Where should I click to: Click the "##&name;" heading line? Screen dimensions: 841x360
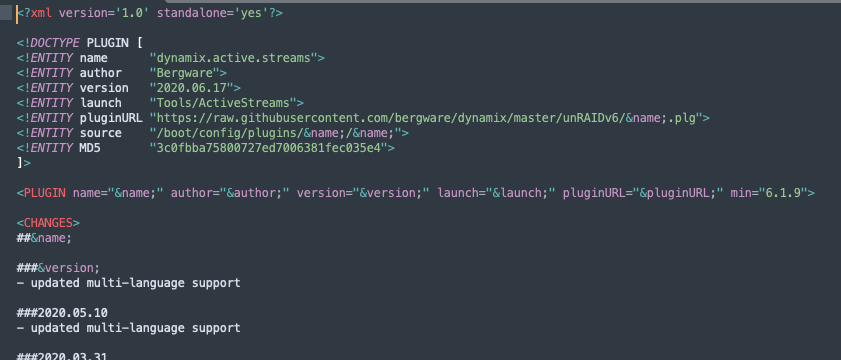tap(45, 238)
